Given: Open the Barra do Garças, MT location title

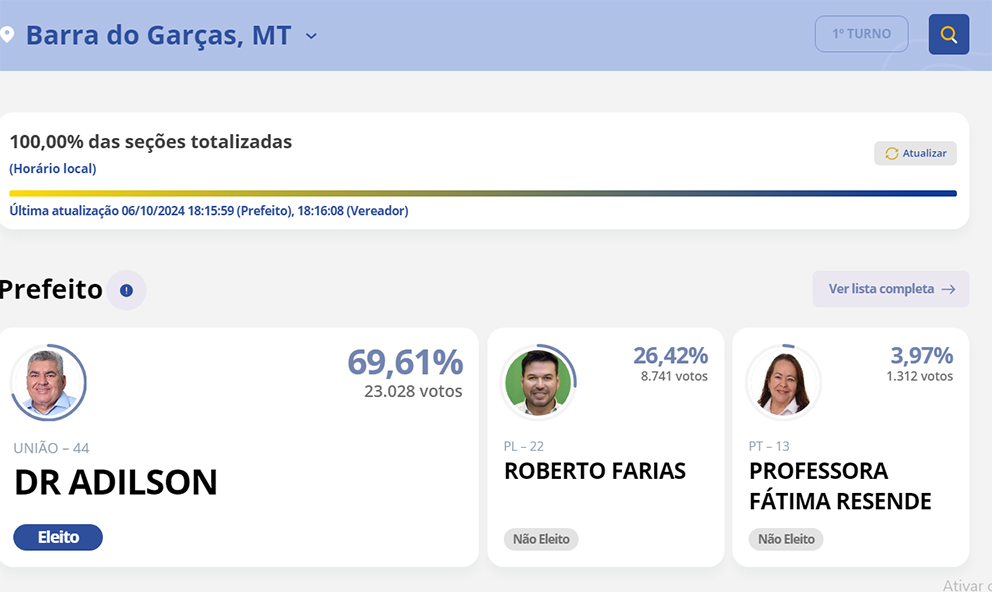Looking at the screenshot, I should pos(158,35).
